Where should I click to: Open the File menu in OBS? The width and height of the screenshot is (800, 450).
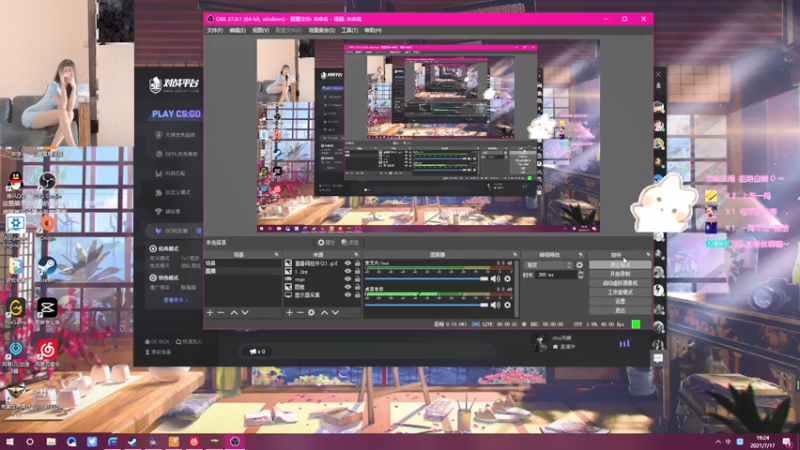pyautogui.click(x=215, y=30)
